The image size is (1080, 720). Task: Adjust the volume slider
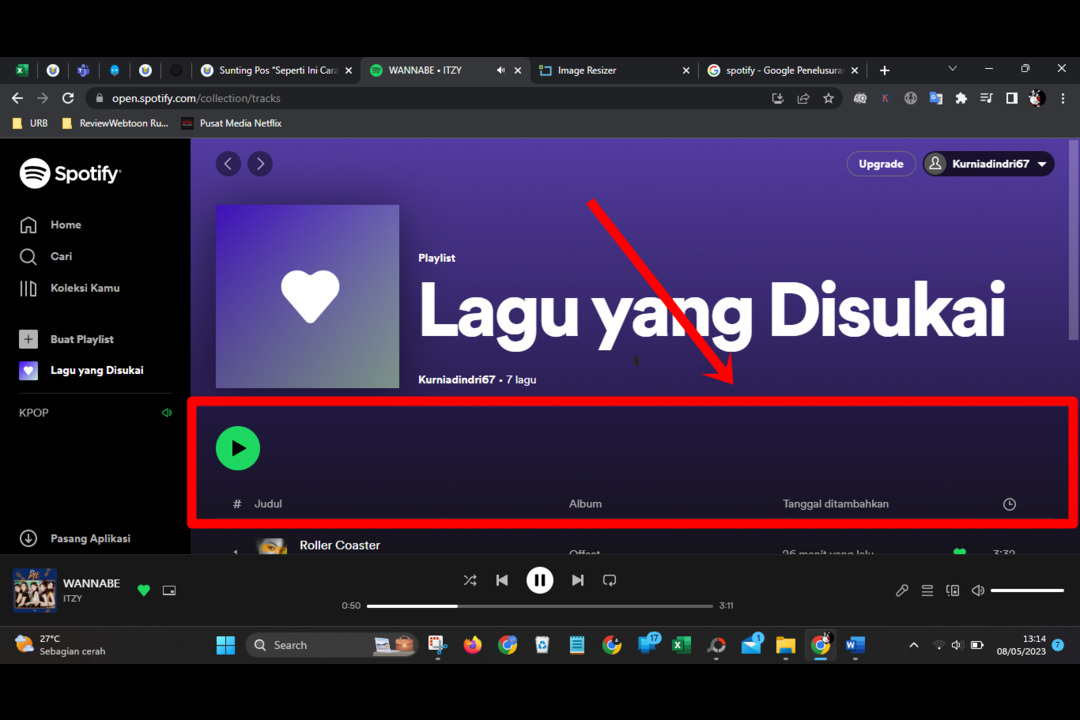coord(1027,590)
